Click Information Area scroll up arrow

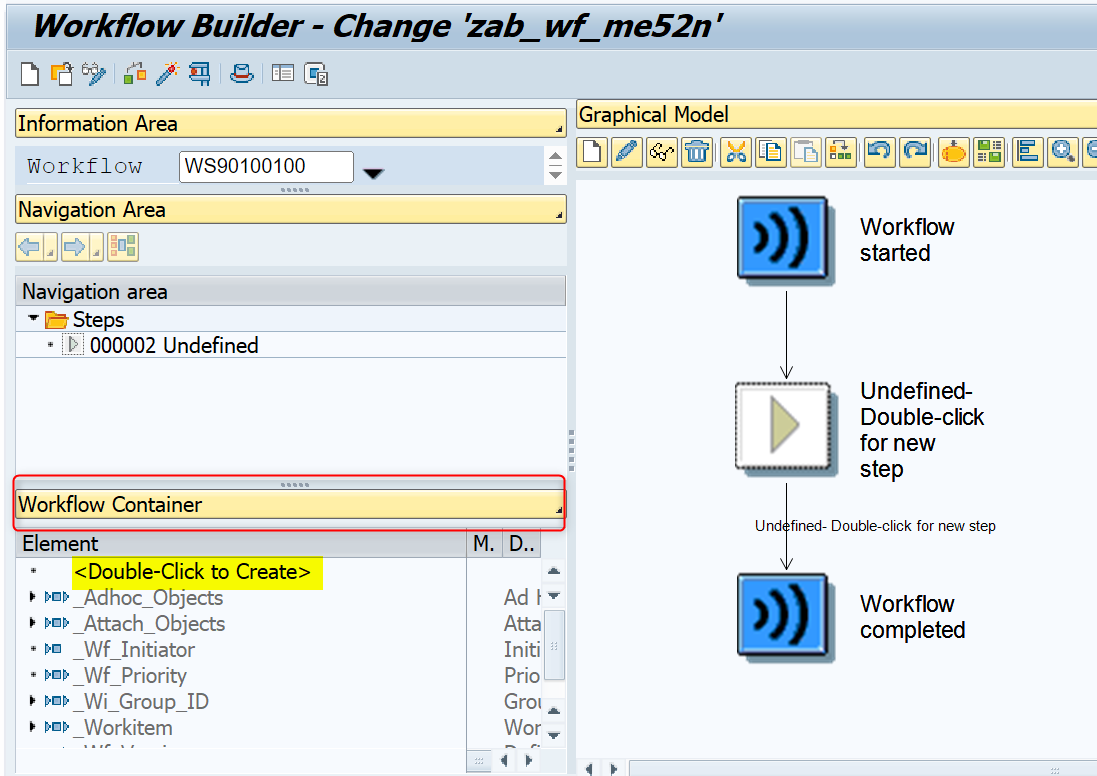pyautogui.click(x=555, y=157)
